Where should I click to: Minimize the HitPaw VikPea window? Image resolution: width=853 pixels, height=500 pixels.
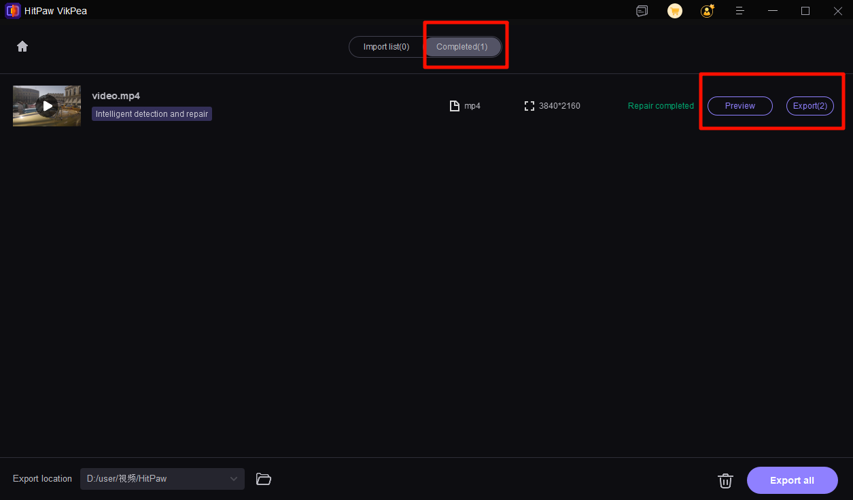click(772, 11)
